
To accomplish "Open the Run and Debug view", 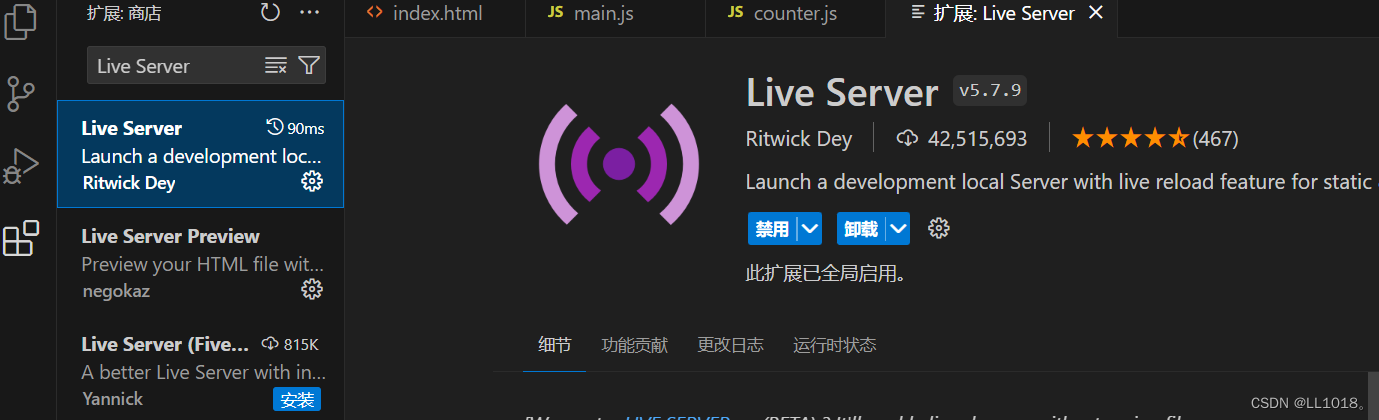I will pyautogui.click(x=21, y=167).
